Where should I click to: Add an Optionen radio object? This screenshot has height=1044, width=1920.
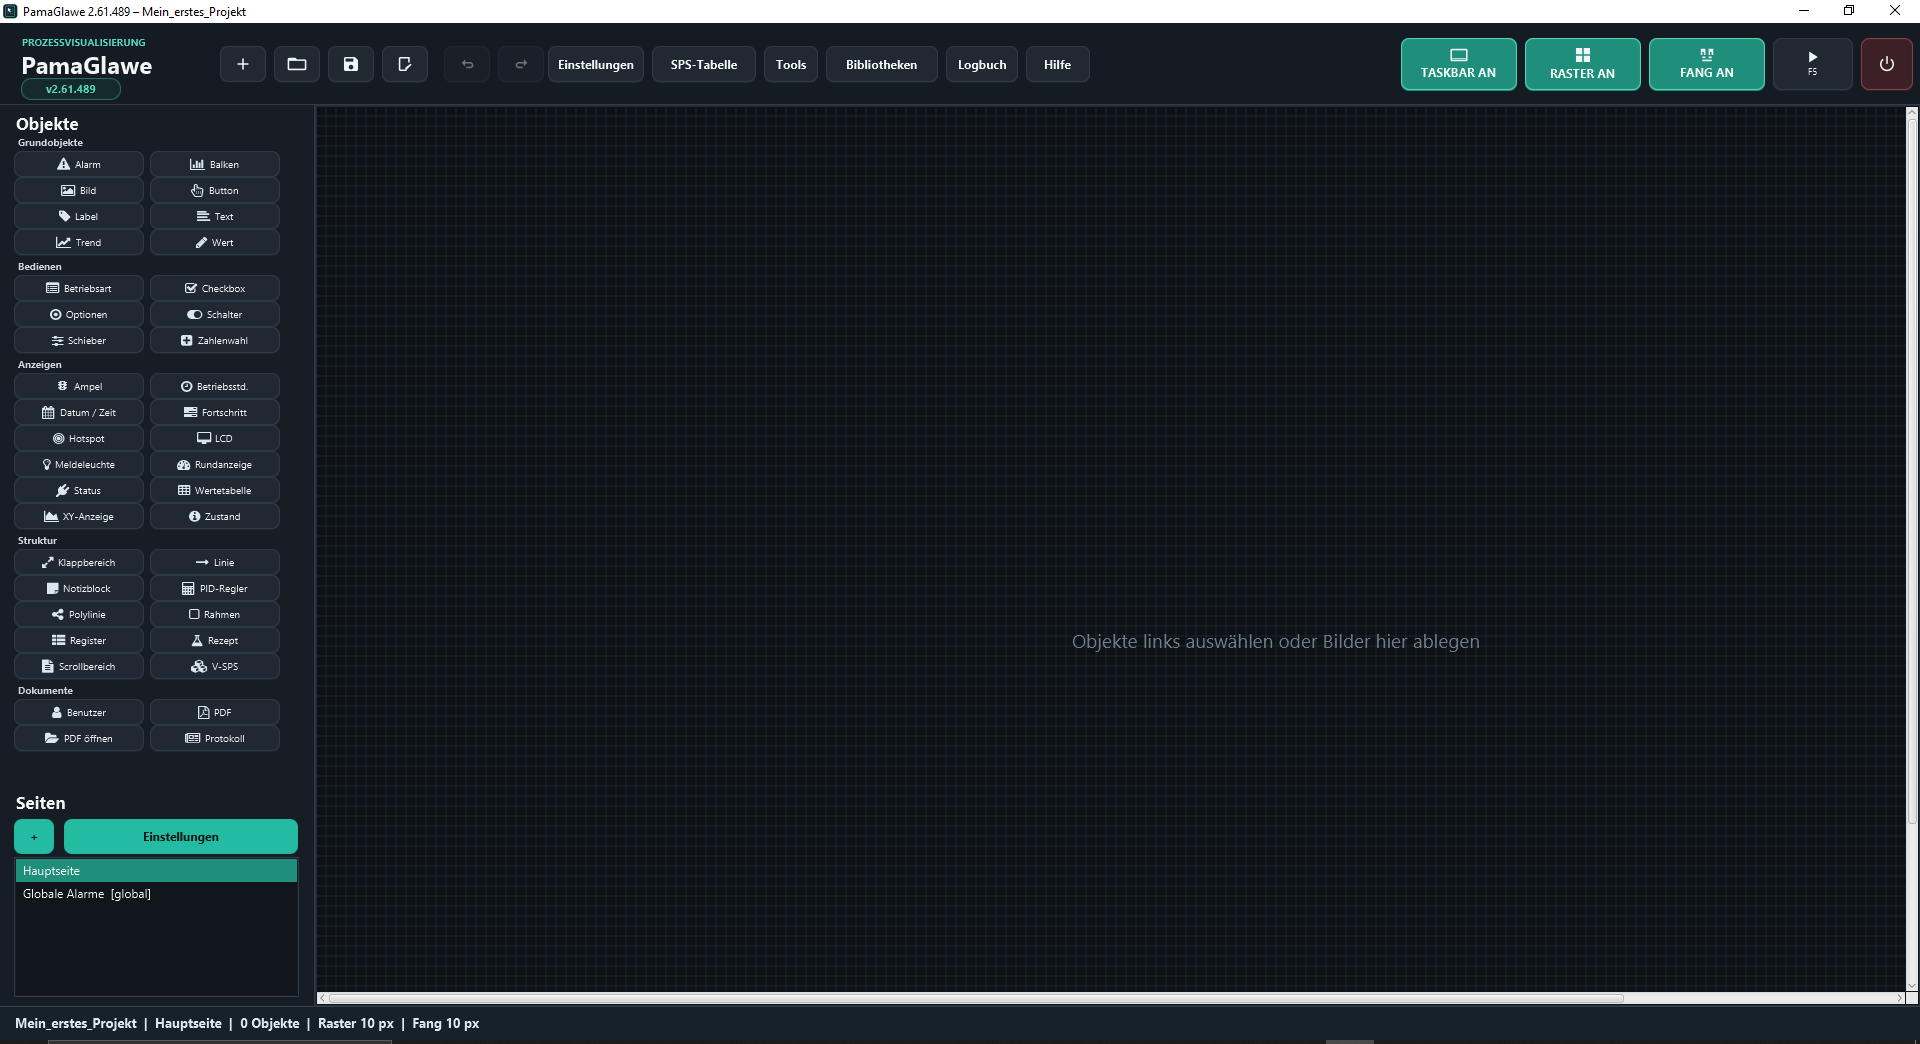click(x=79, y=314)
